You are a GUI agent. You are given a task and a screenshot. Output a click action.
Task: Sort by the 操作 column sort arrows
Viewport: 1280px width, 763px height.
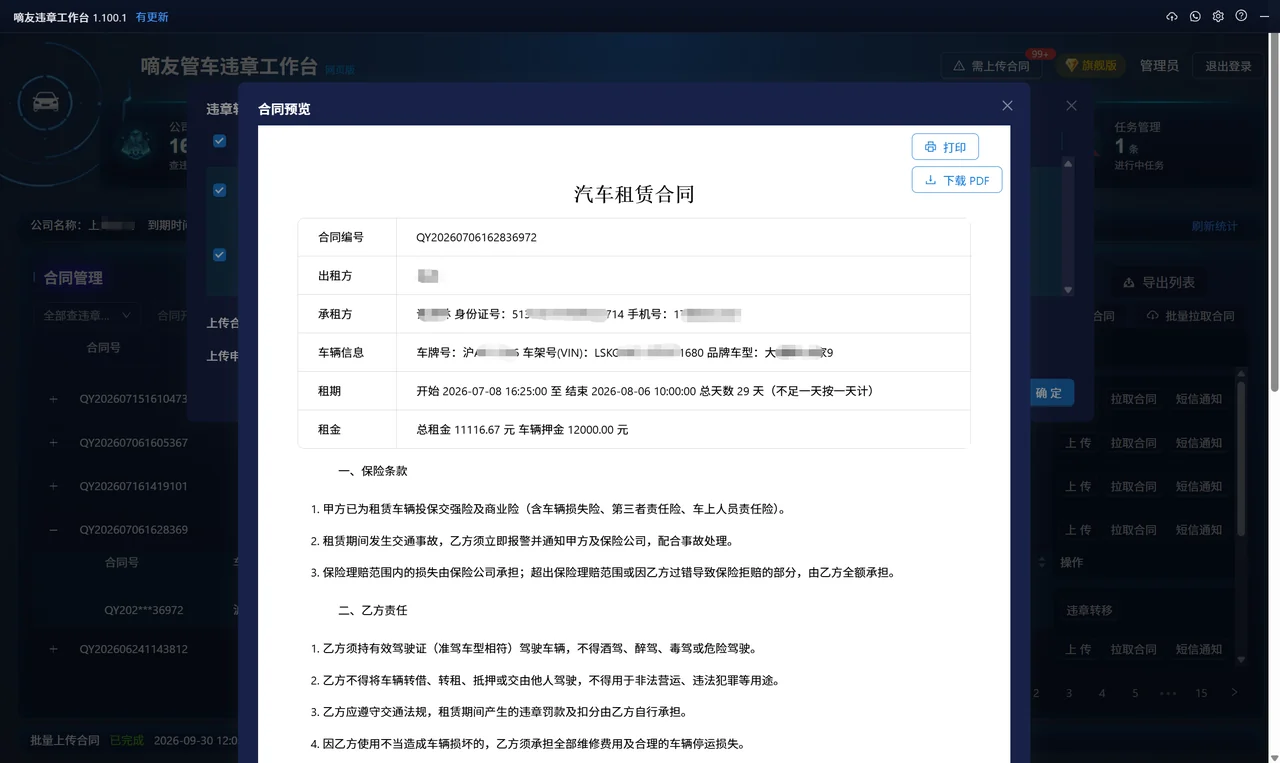(1044, 562)
